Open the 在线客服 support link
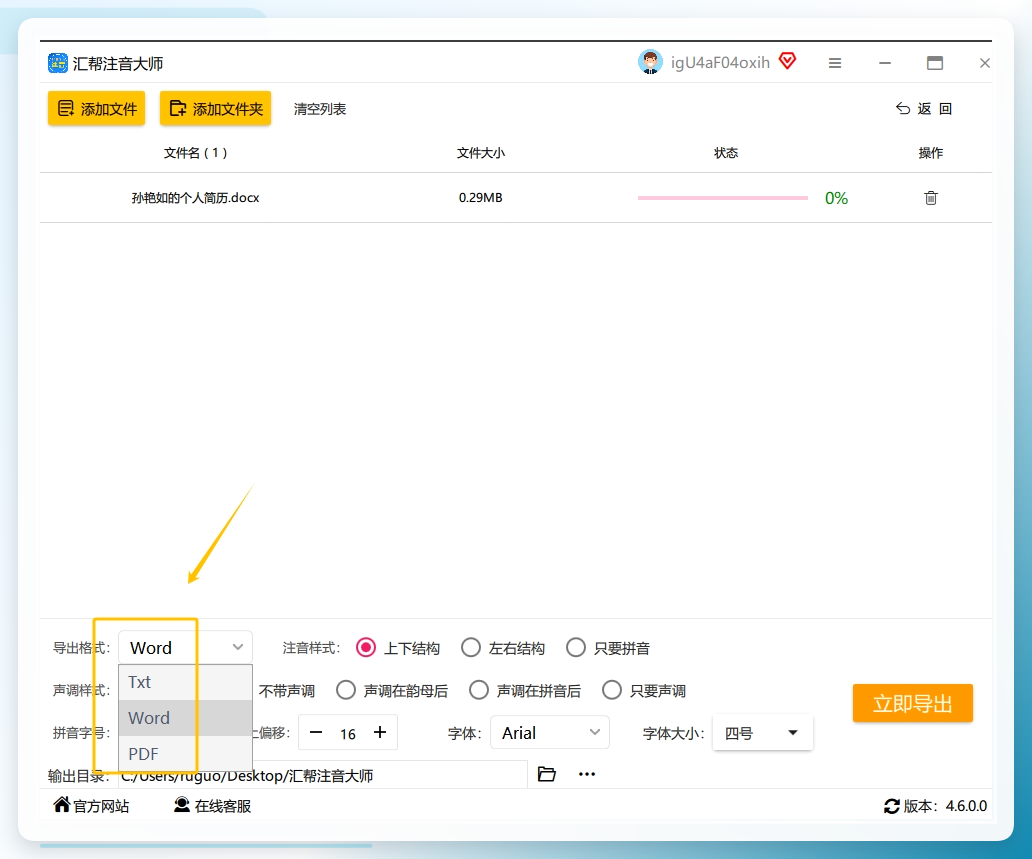The height and width of the screenshot is (859, 1032). point(212,806)
